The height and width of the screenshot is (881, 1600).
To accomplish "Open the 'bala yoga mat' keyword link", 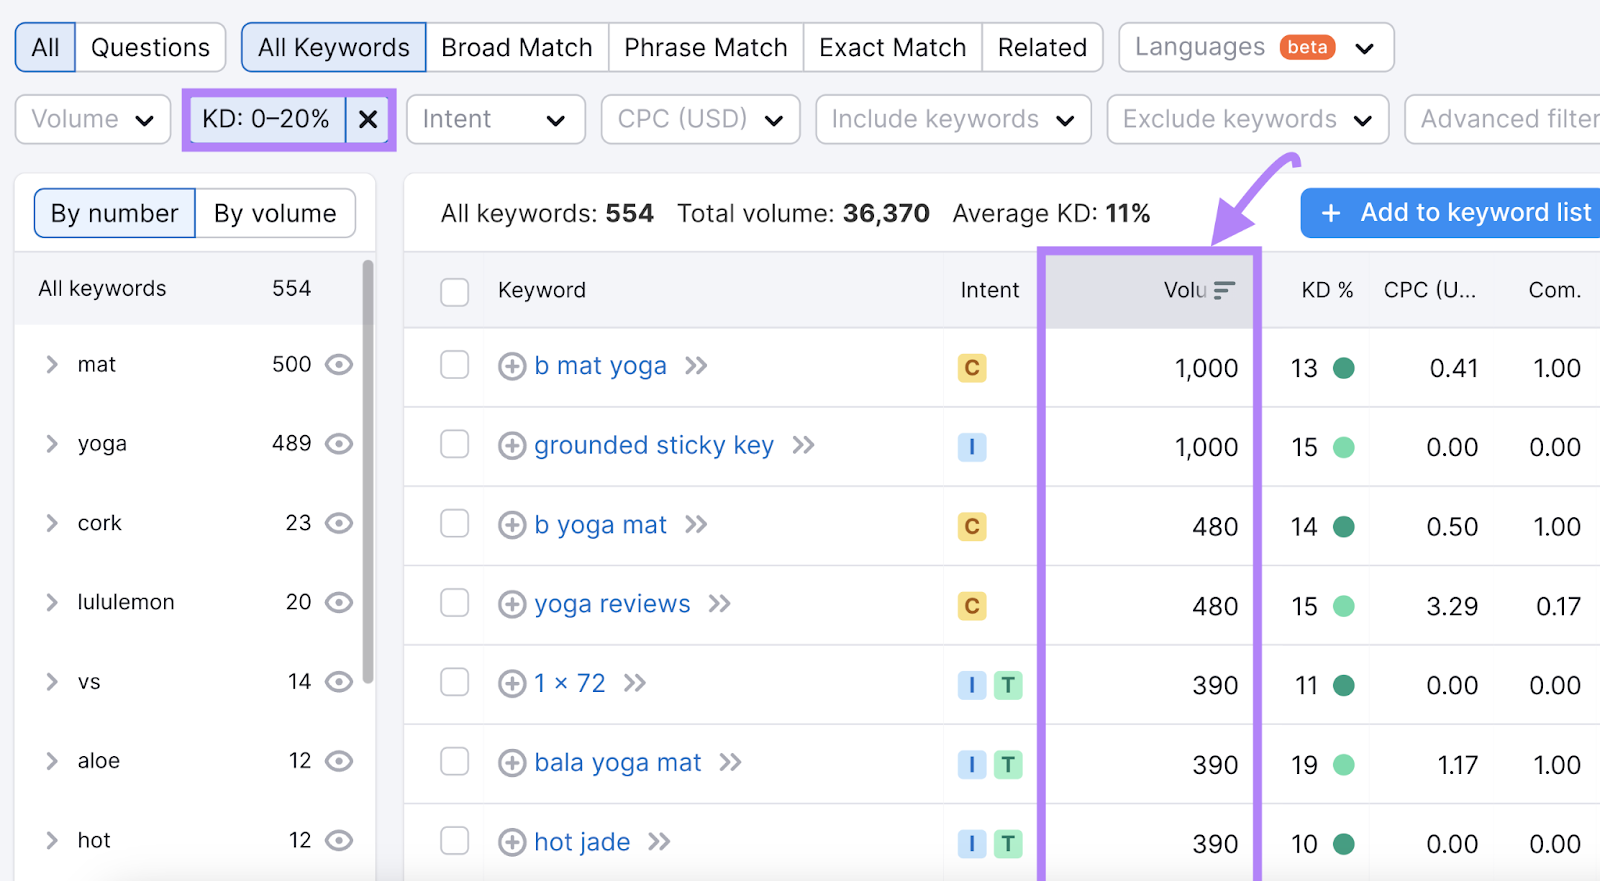I will [x=618, y=763].
